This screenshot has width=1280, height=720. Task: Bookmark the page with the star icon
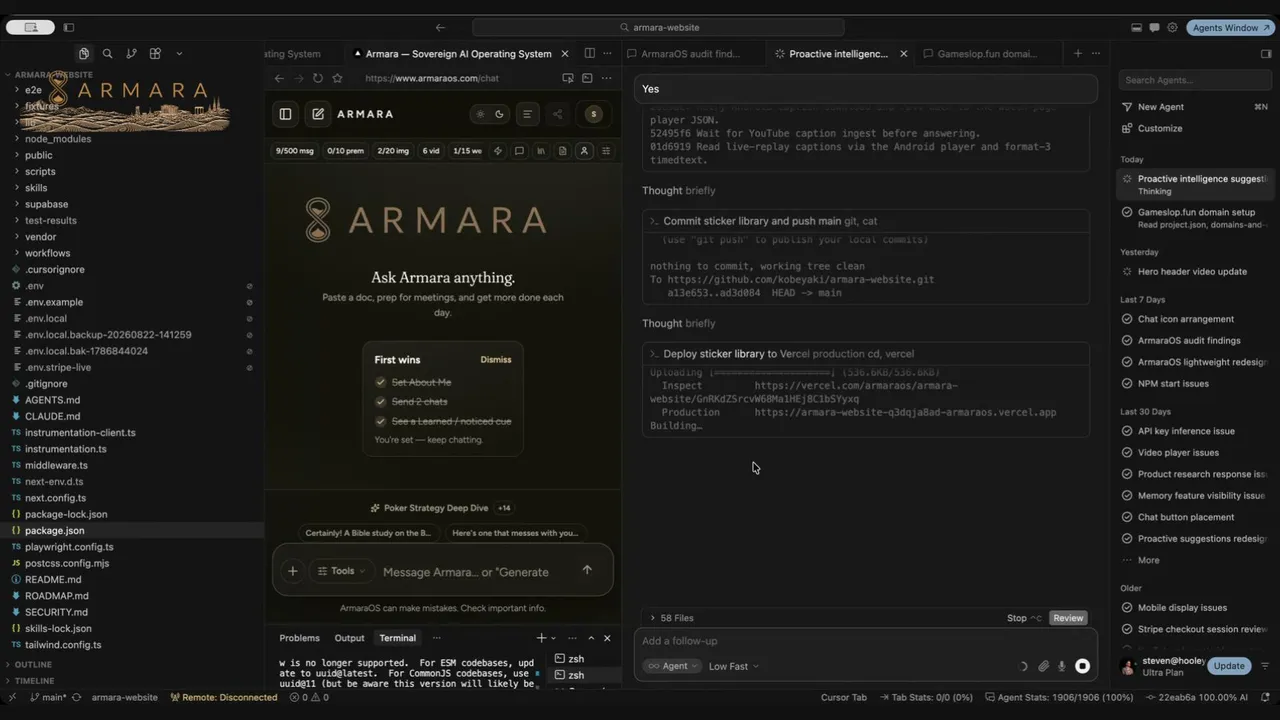coord(337,78)
